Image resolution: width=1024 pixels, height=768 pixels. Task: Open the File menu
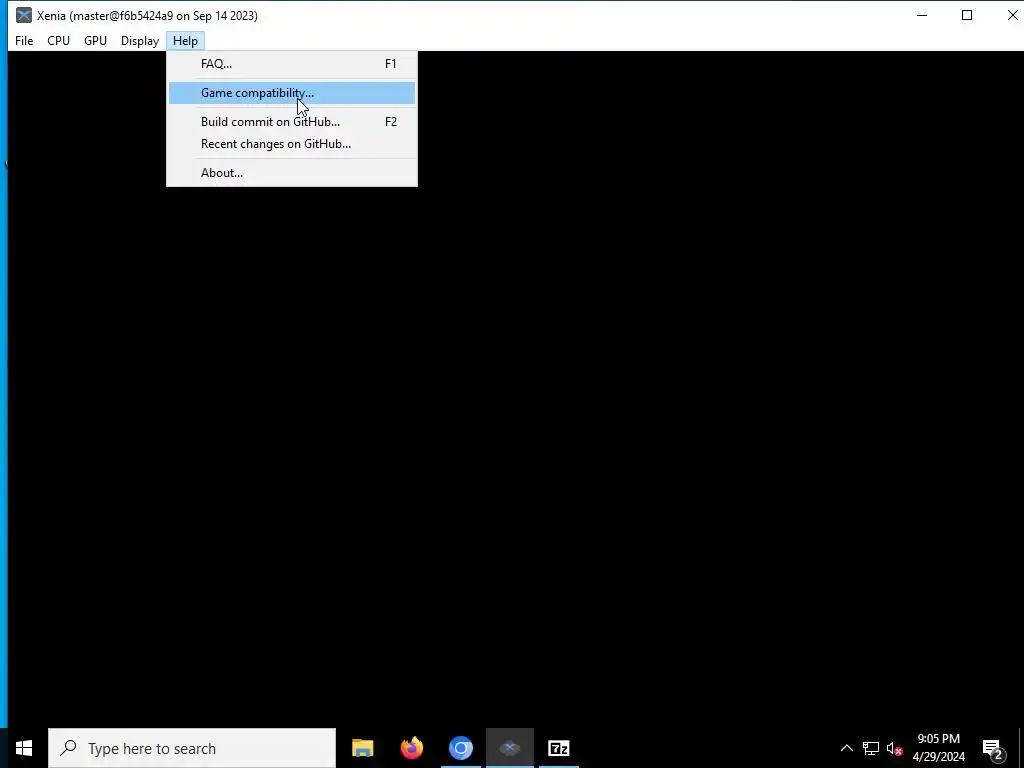(24, 40)
